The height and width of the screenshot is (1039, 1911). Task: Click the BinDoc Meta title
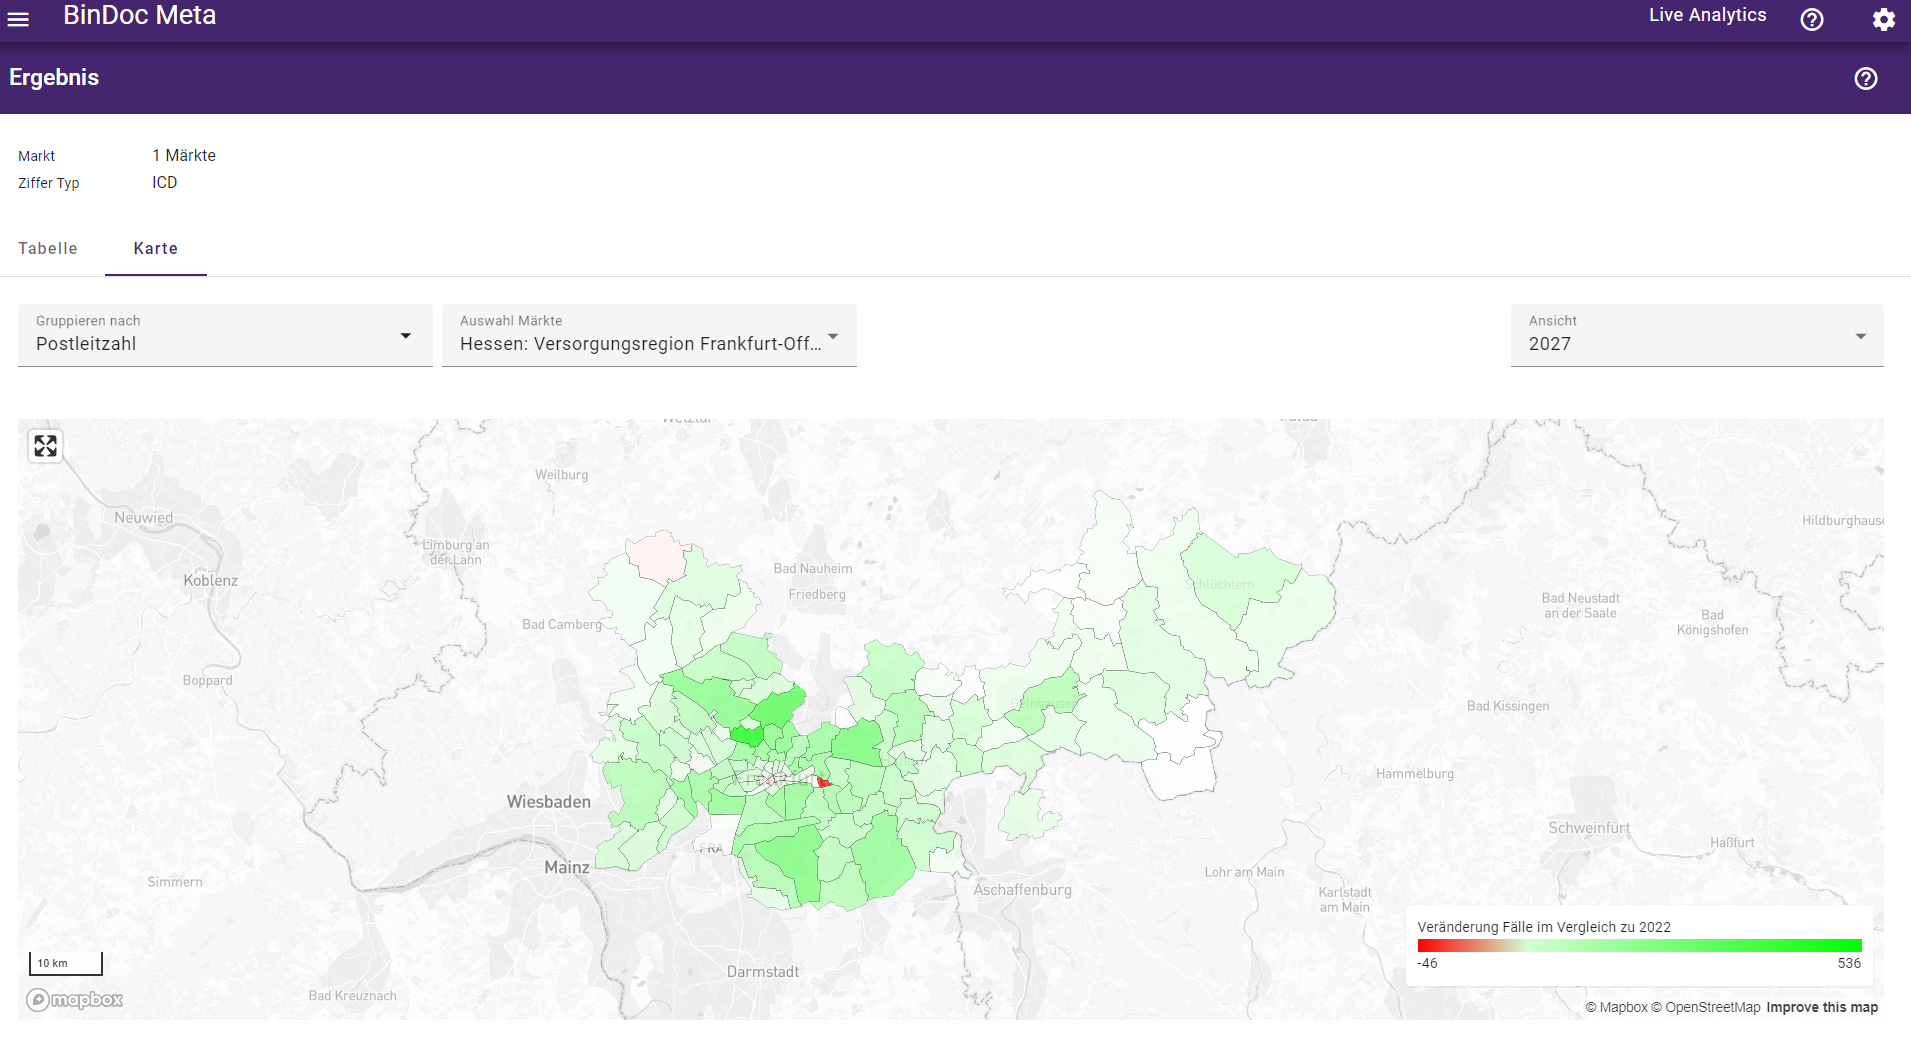[x=139, y=15]
